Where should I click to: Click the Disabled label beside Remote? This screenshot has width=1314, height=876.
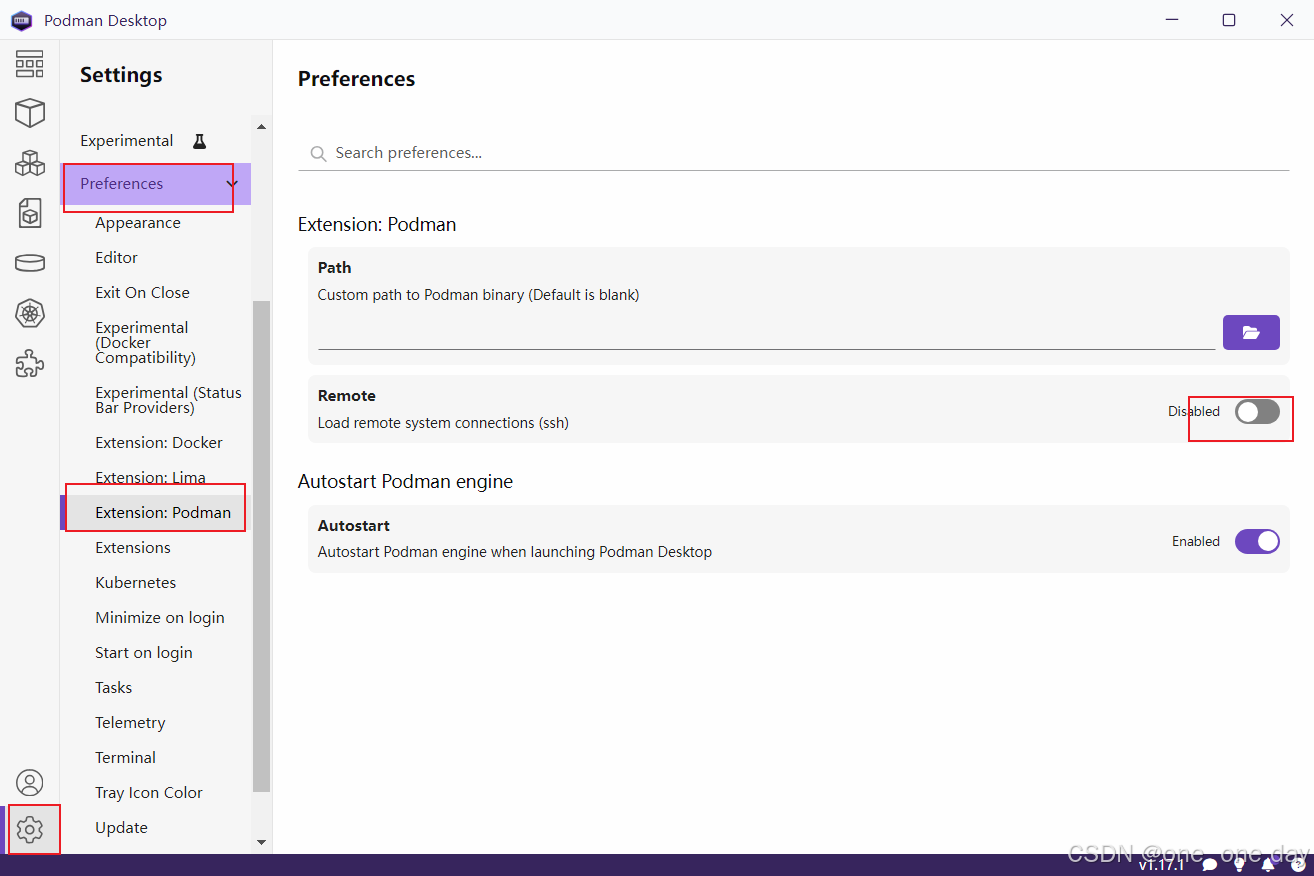tap(1194, 411)
